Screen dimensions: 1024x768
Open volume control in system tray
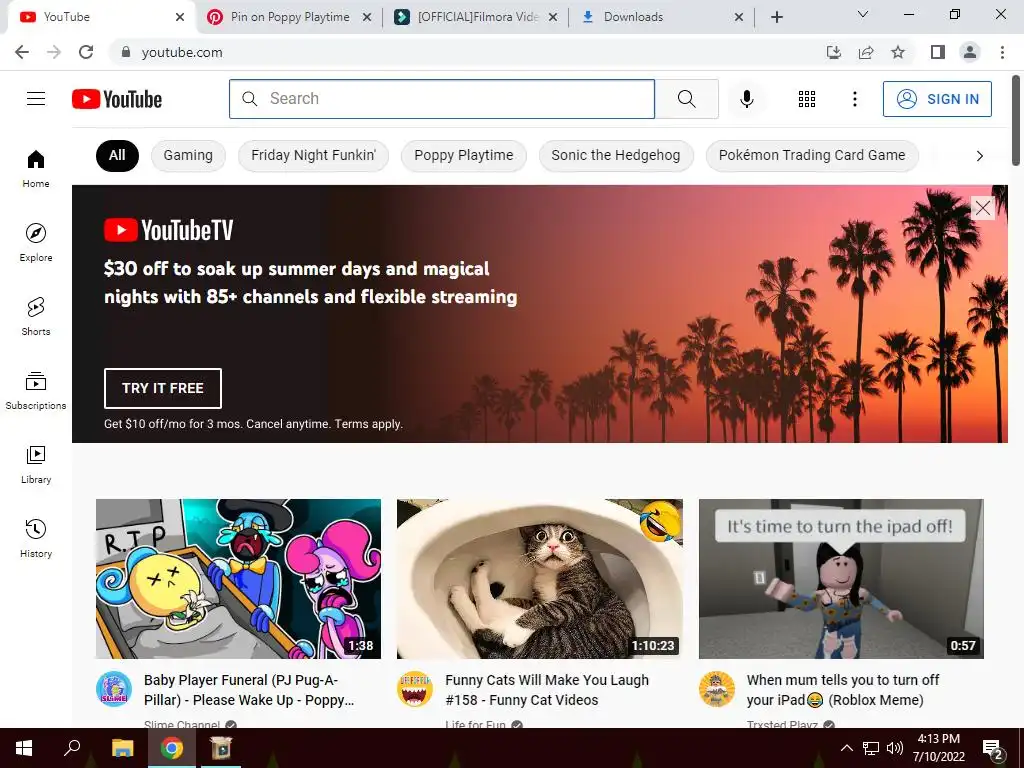click(895, 748)
